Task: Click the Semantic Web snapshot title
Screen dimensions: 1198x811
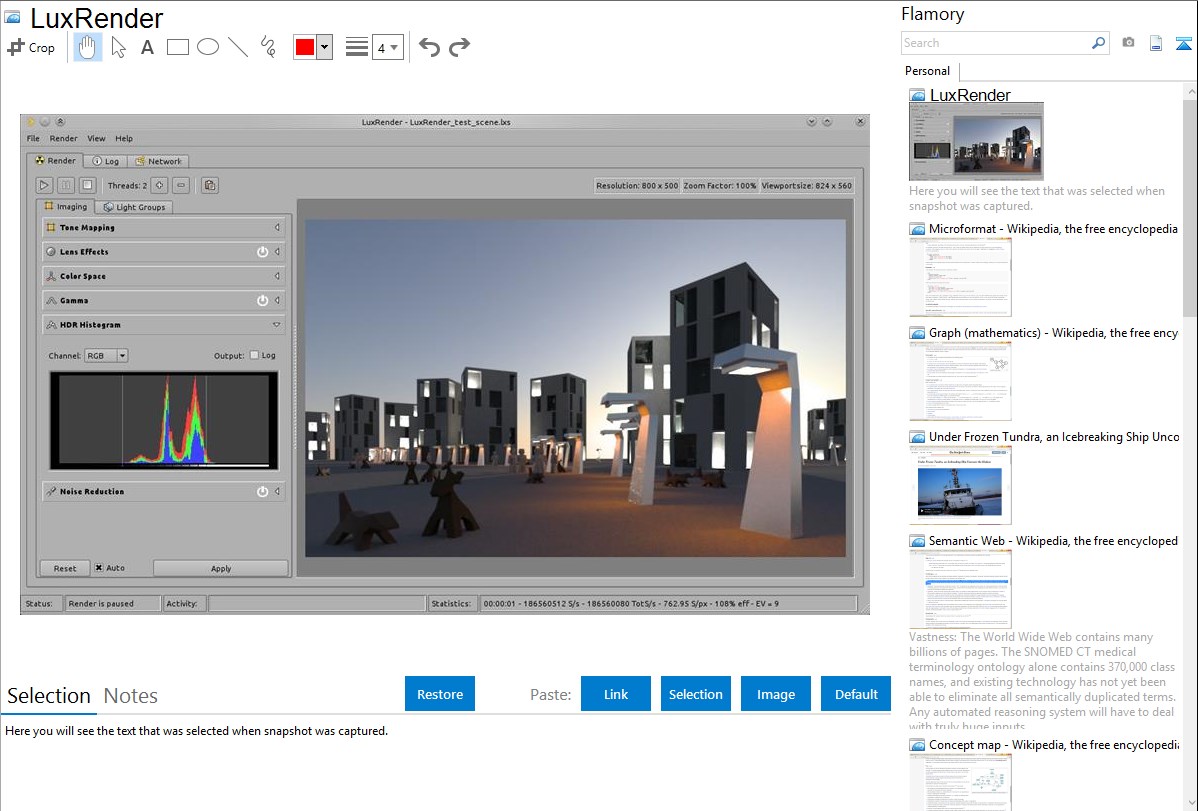Action: tap(1053, 541)
